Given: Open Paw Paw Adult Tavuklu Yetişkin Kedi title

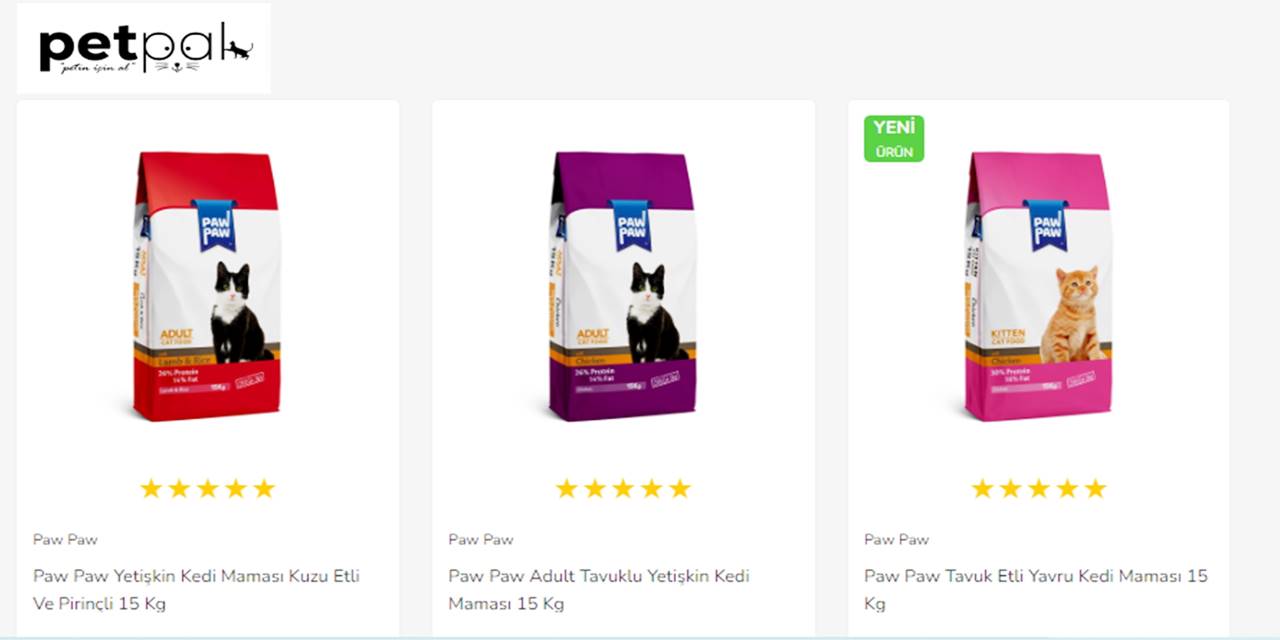Looking at the screenshot, I should (x=599, y=590).
